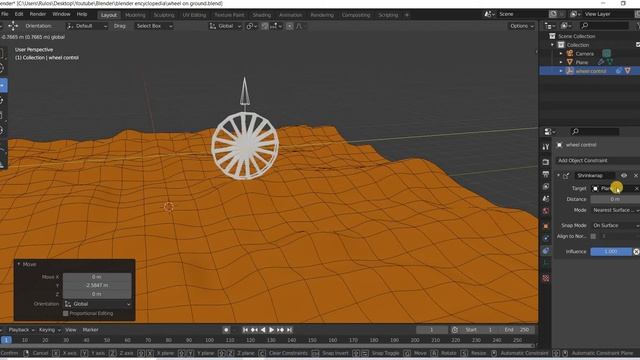Switch to the Sculpting workspace tab
The height and width of the screenshot is (360, 640).
(x=164, y=15)
